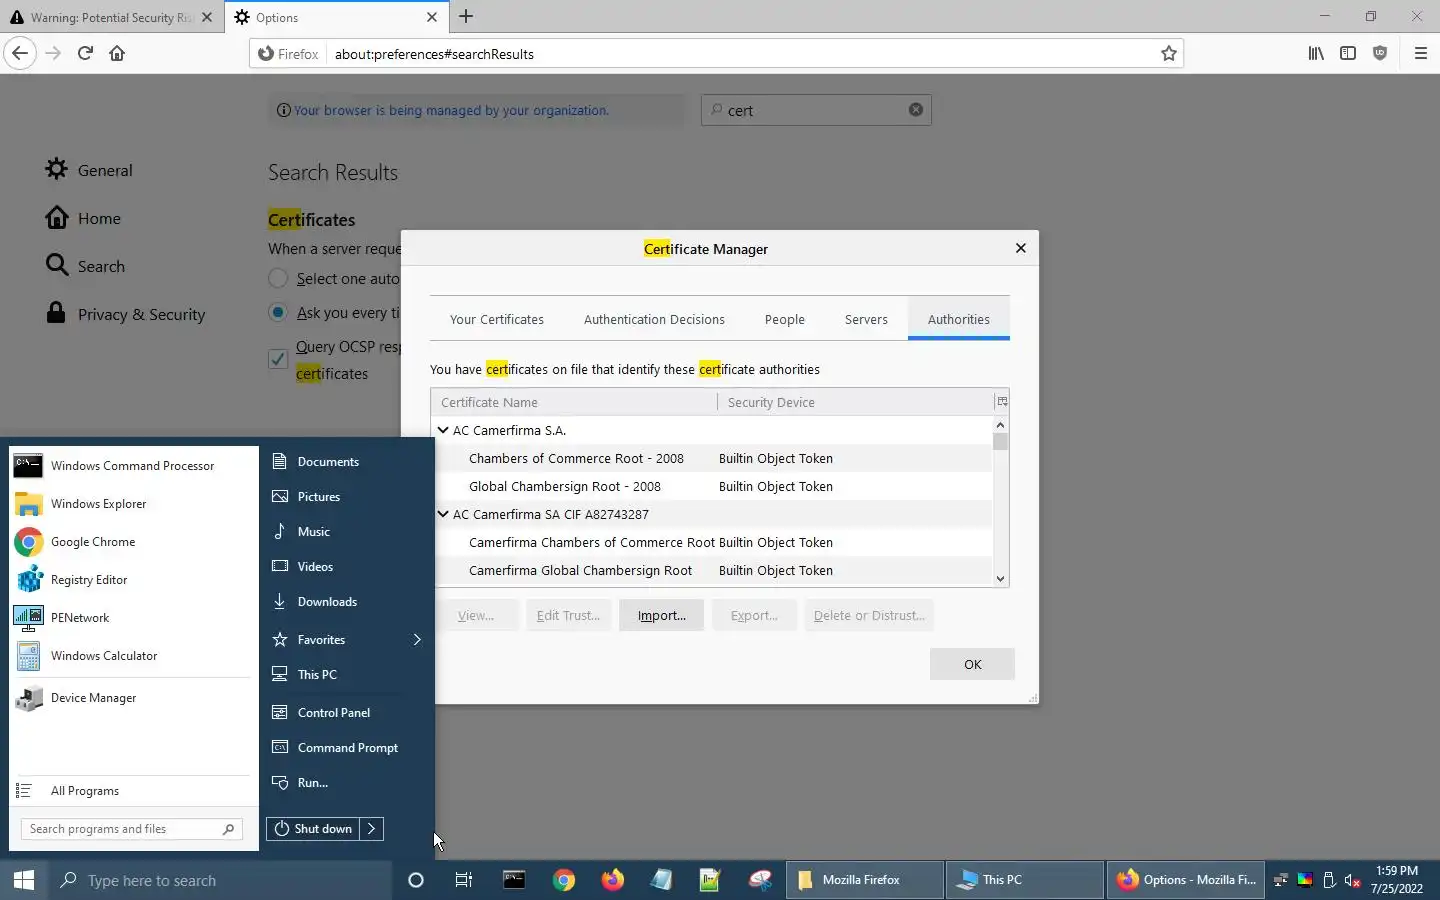This screenshot has height=900, width=1440.
Task: Click the Import... button
Action: click(661, 615)
